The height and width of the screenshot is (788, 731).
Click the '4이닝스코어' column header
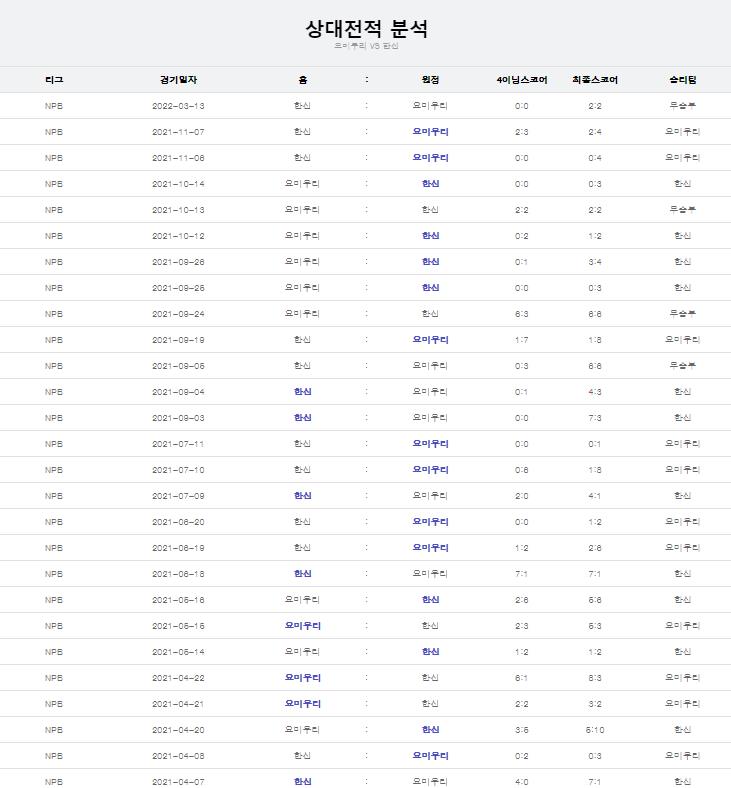click(x=521, y=80)
